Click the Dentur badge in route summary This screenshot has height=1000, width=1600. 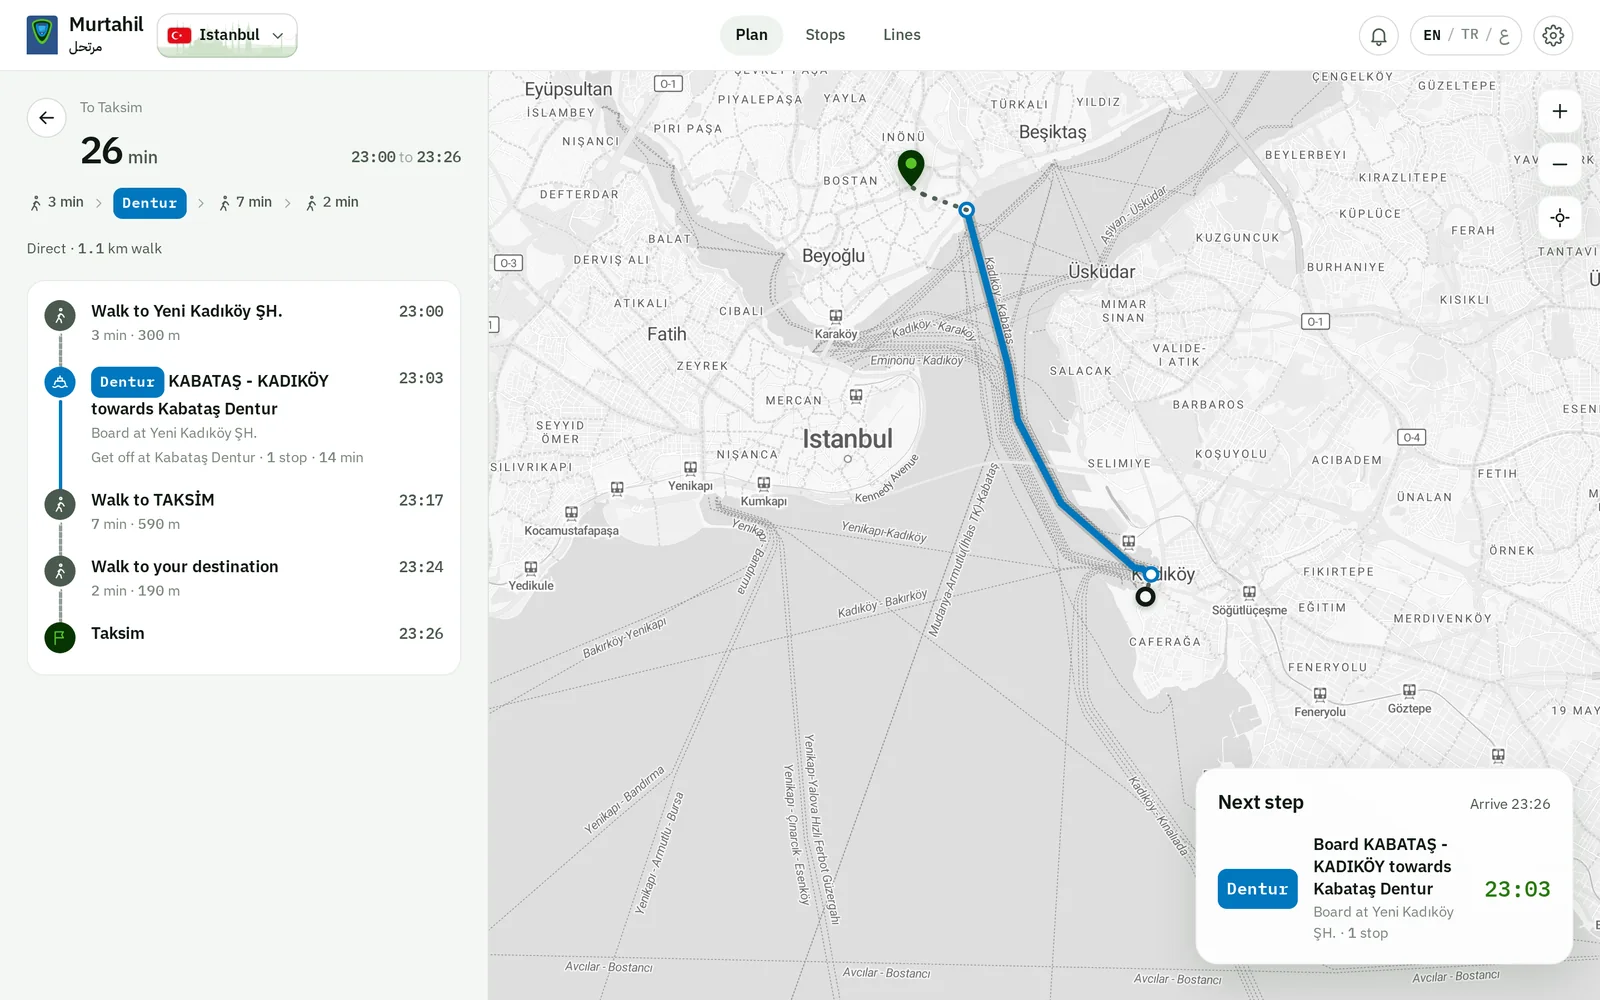pyautogui.click(x=150, y=203)
